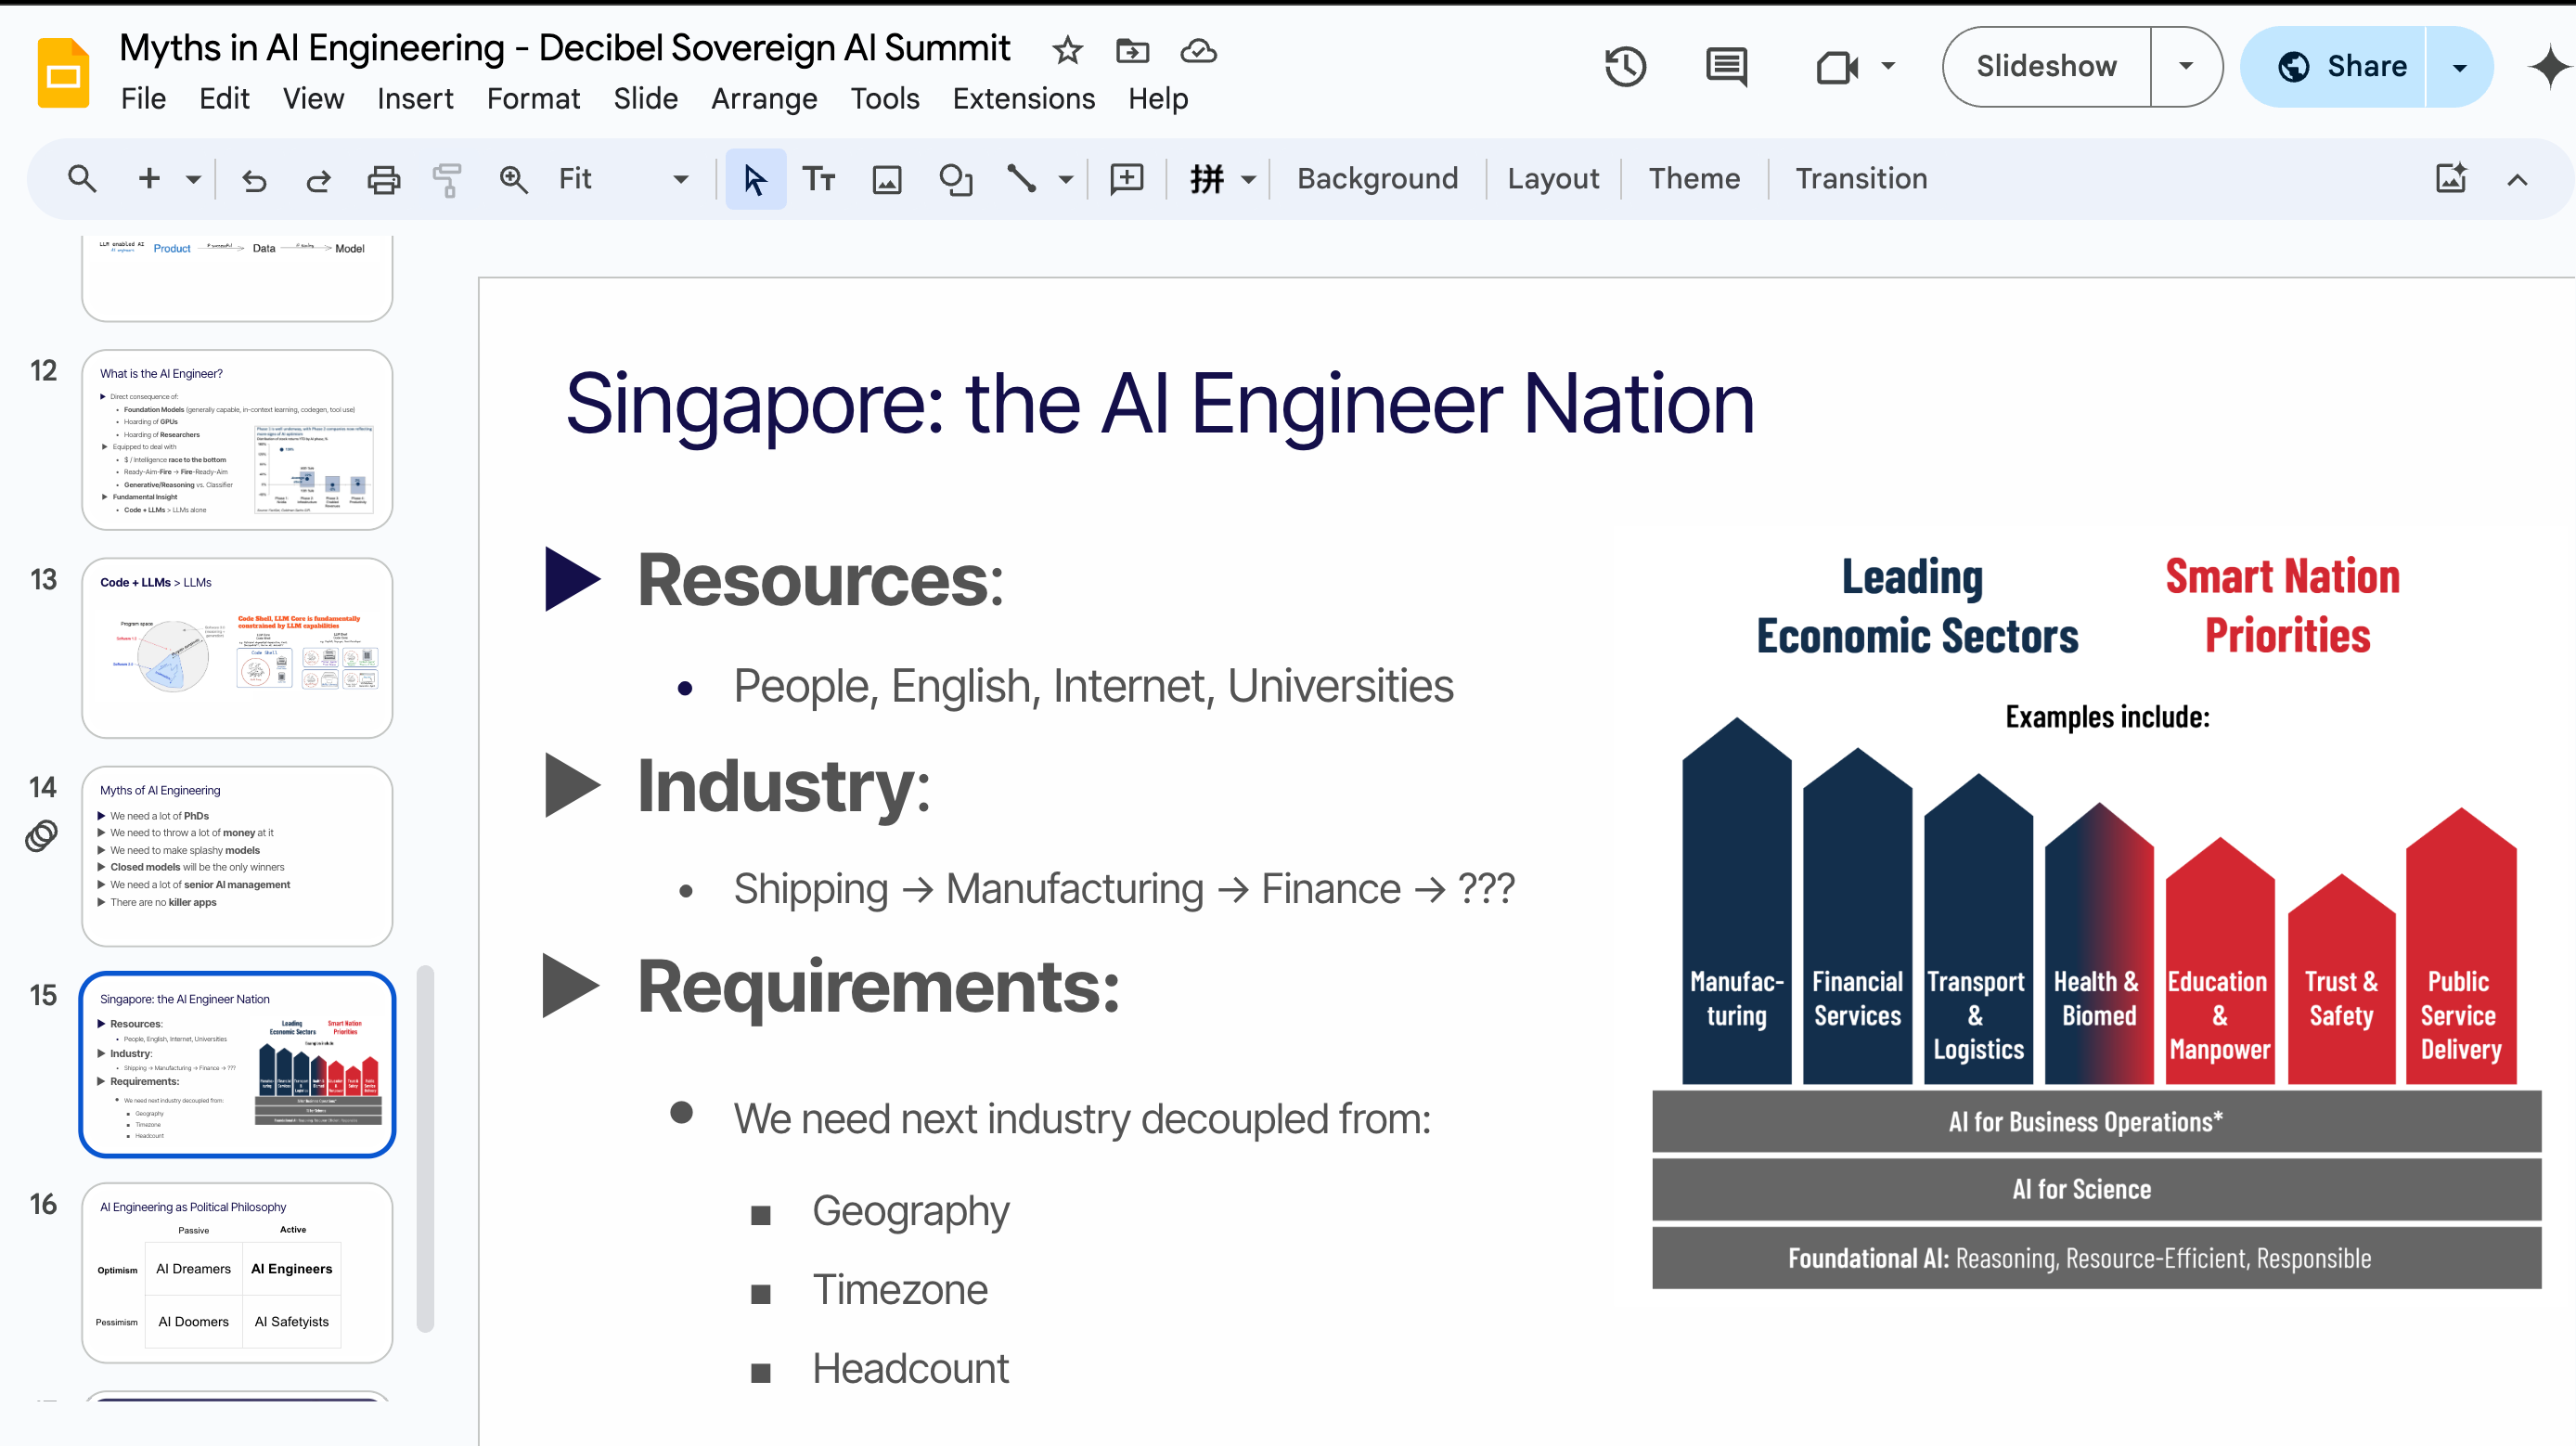Open the Insert menu
The height and width of the screenshot is (1446, 2576).
coord(415,98)
